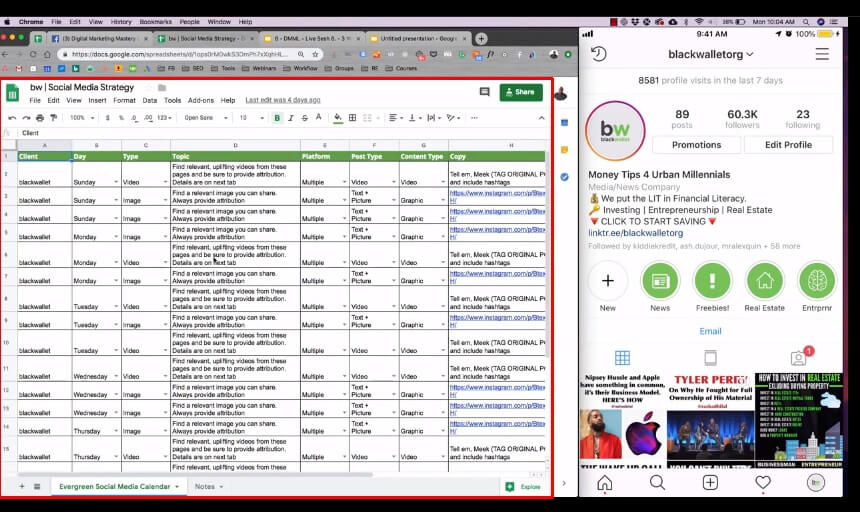Click the redo arrow in Sheets toolbar
Screen dimensions: 860x512
tap(26, 118)
